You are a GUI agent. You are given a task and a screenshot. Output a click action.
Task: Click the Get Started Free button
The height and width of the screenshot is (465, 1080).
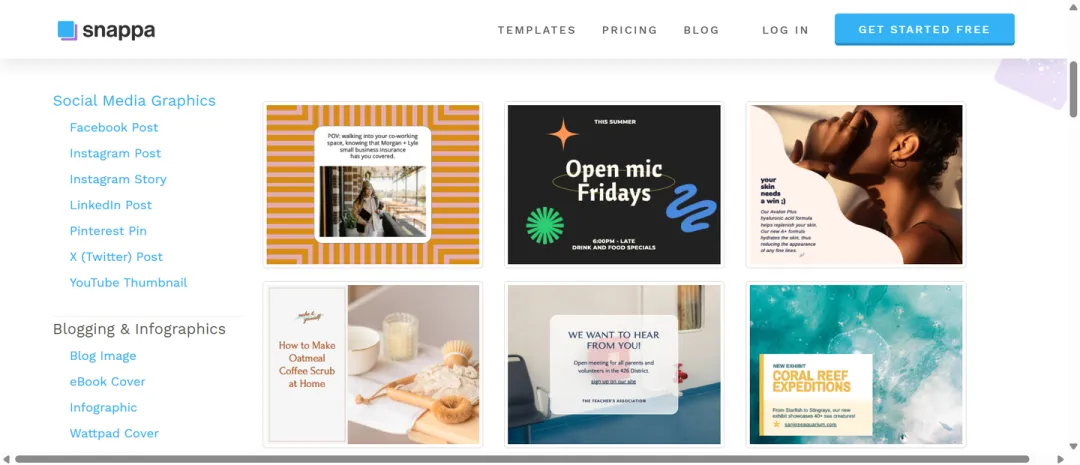tap(924, 30)
